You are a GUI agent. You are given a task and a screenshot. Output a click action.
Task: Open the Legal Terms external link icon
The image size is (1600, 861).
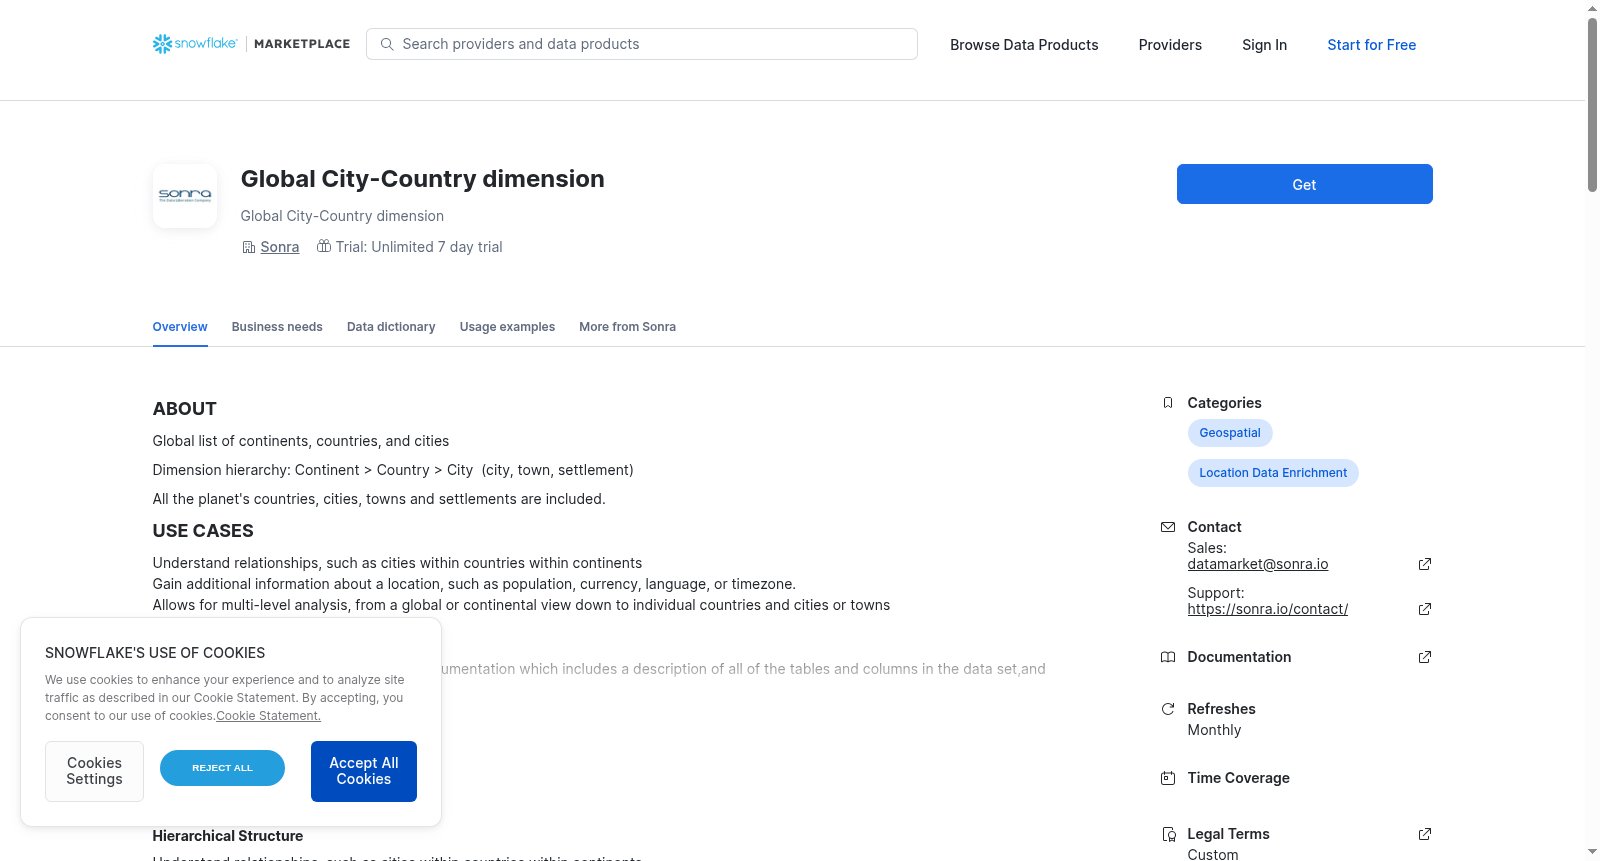coord(1425,834)
